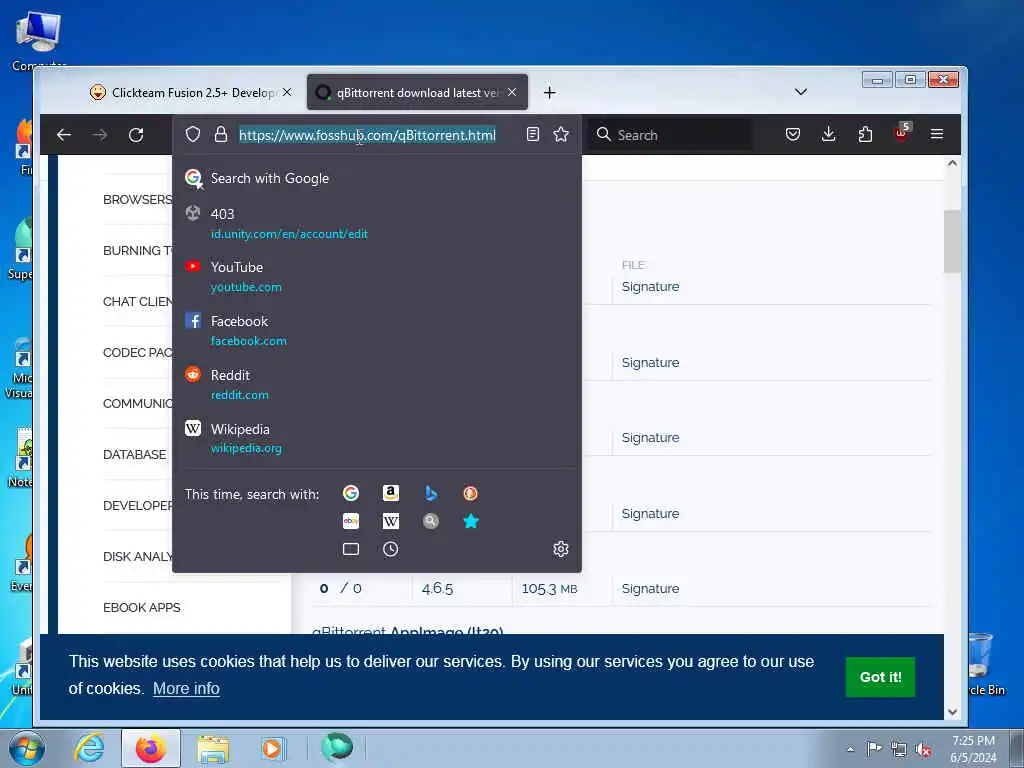Close the Clickteam Fusion tab
The width and height of the screenshot is (1024, 768).
click(287, 93)
